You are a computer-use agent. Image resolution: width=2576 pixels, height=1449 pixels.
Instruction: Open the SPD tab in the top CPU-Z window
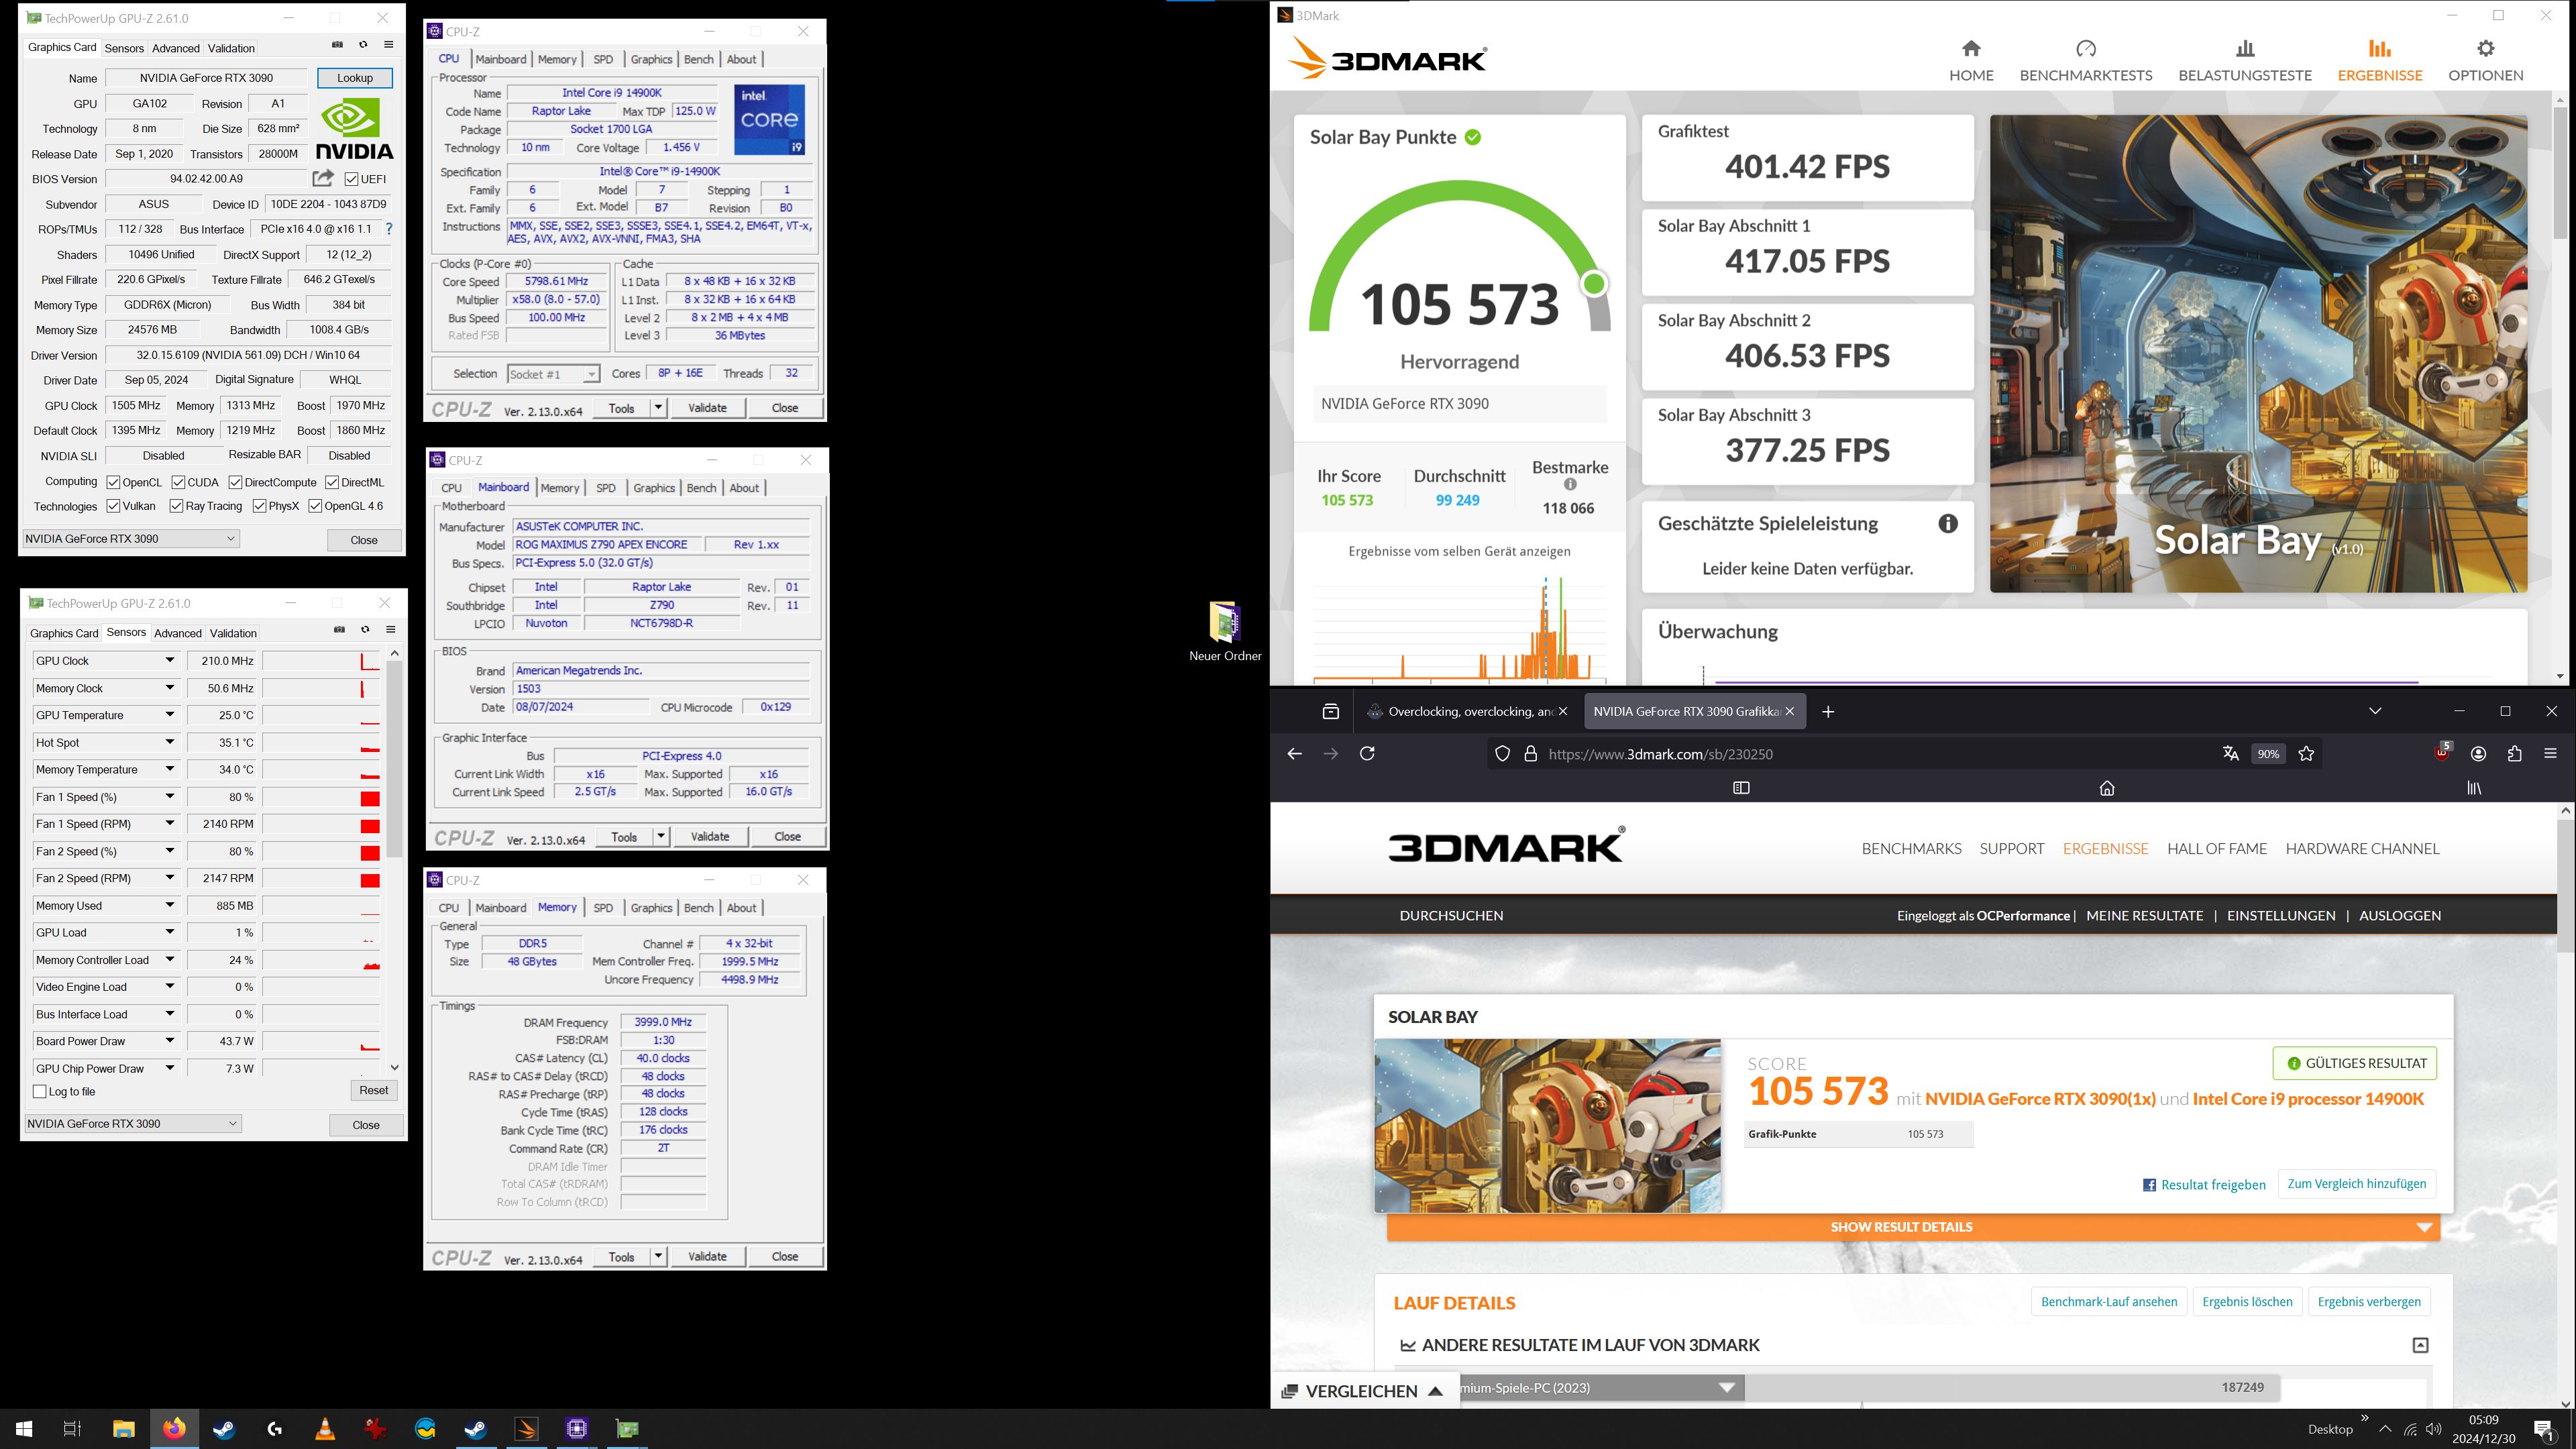[x=603, y=59]
